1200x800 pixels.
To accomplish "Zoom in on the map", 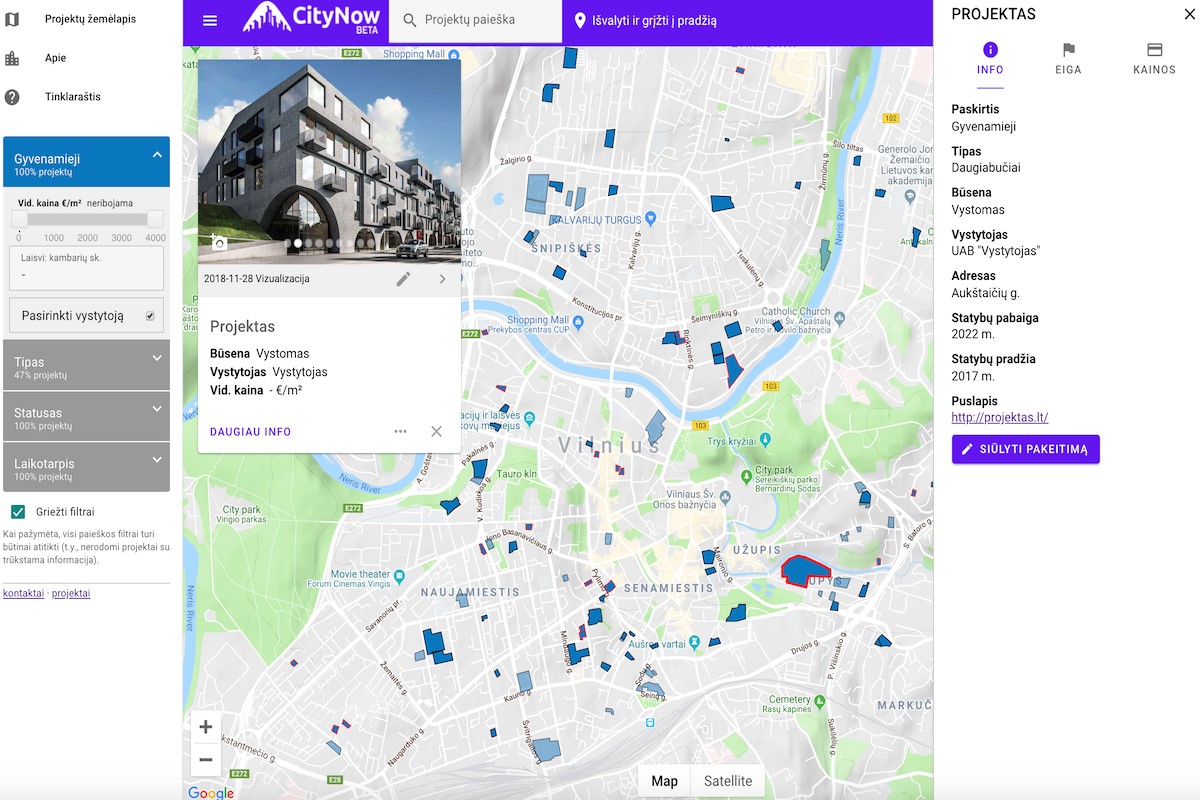I will tap(206, 727).
